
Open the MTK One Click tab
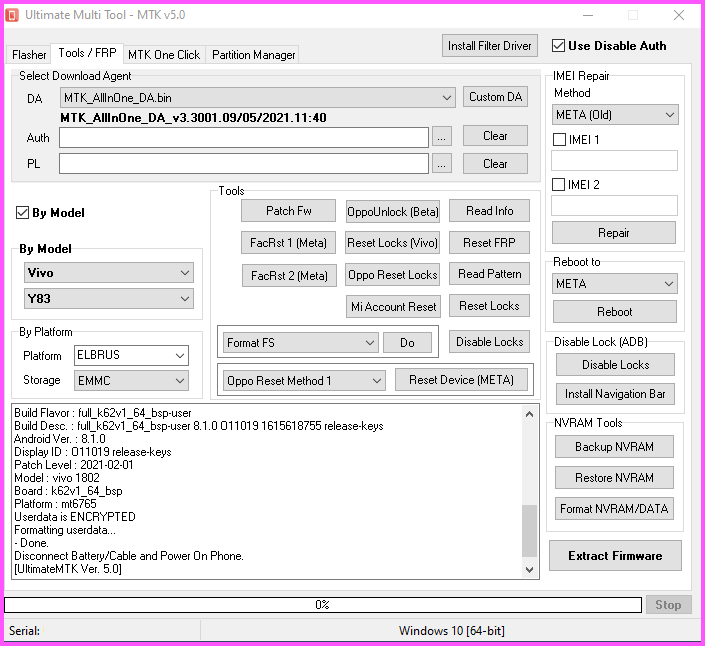tap(164, 55)
